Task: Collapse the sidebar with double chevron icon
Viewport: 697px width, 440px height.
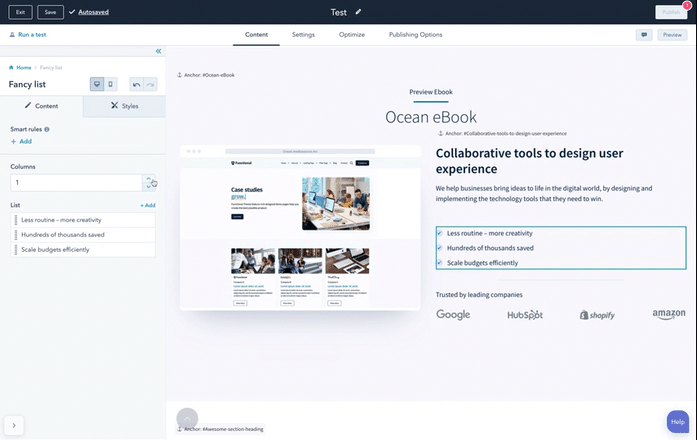Action: point(158,51)
